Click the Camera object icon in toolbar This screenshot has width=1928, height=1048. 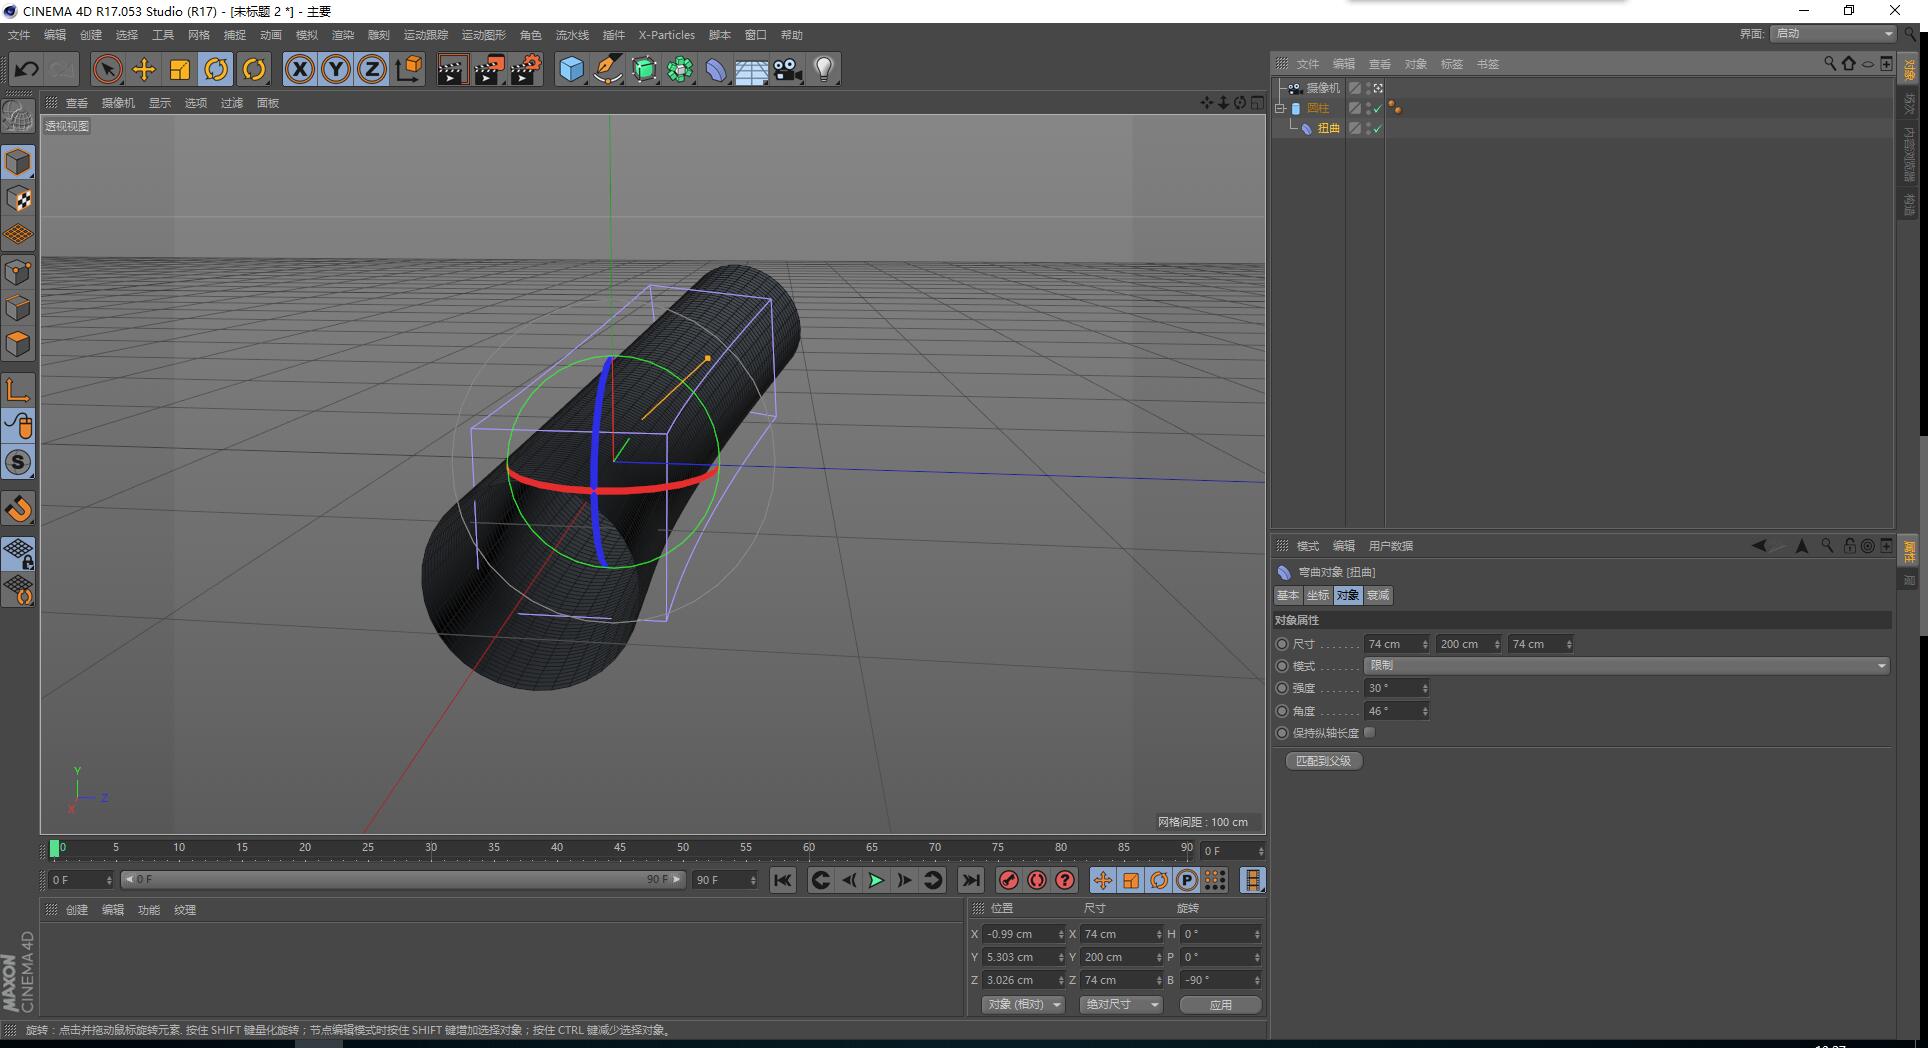pyautogui.click(x=788, y=69)
